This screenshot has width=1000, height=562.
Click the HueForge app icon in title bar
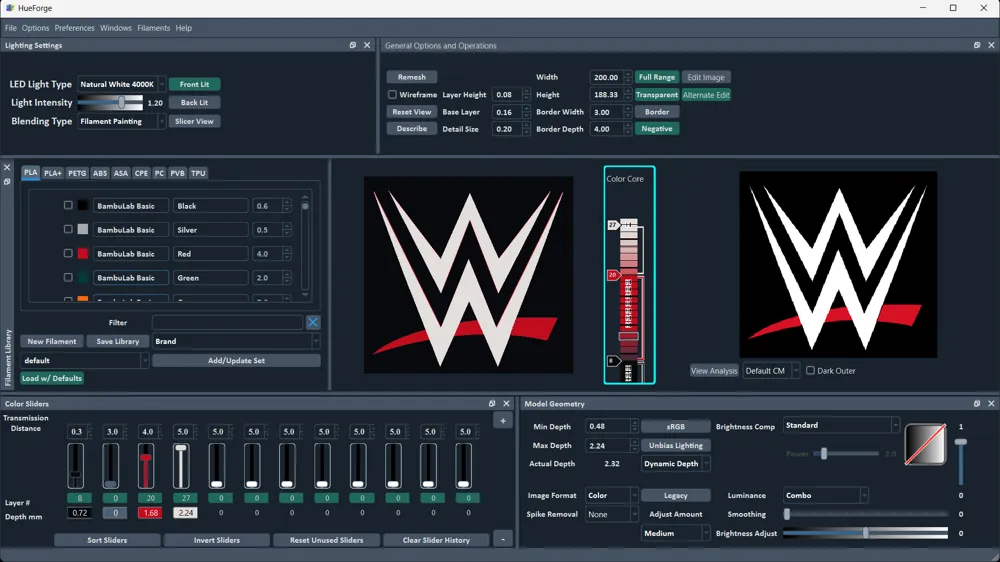[10, 8]
